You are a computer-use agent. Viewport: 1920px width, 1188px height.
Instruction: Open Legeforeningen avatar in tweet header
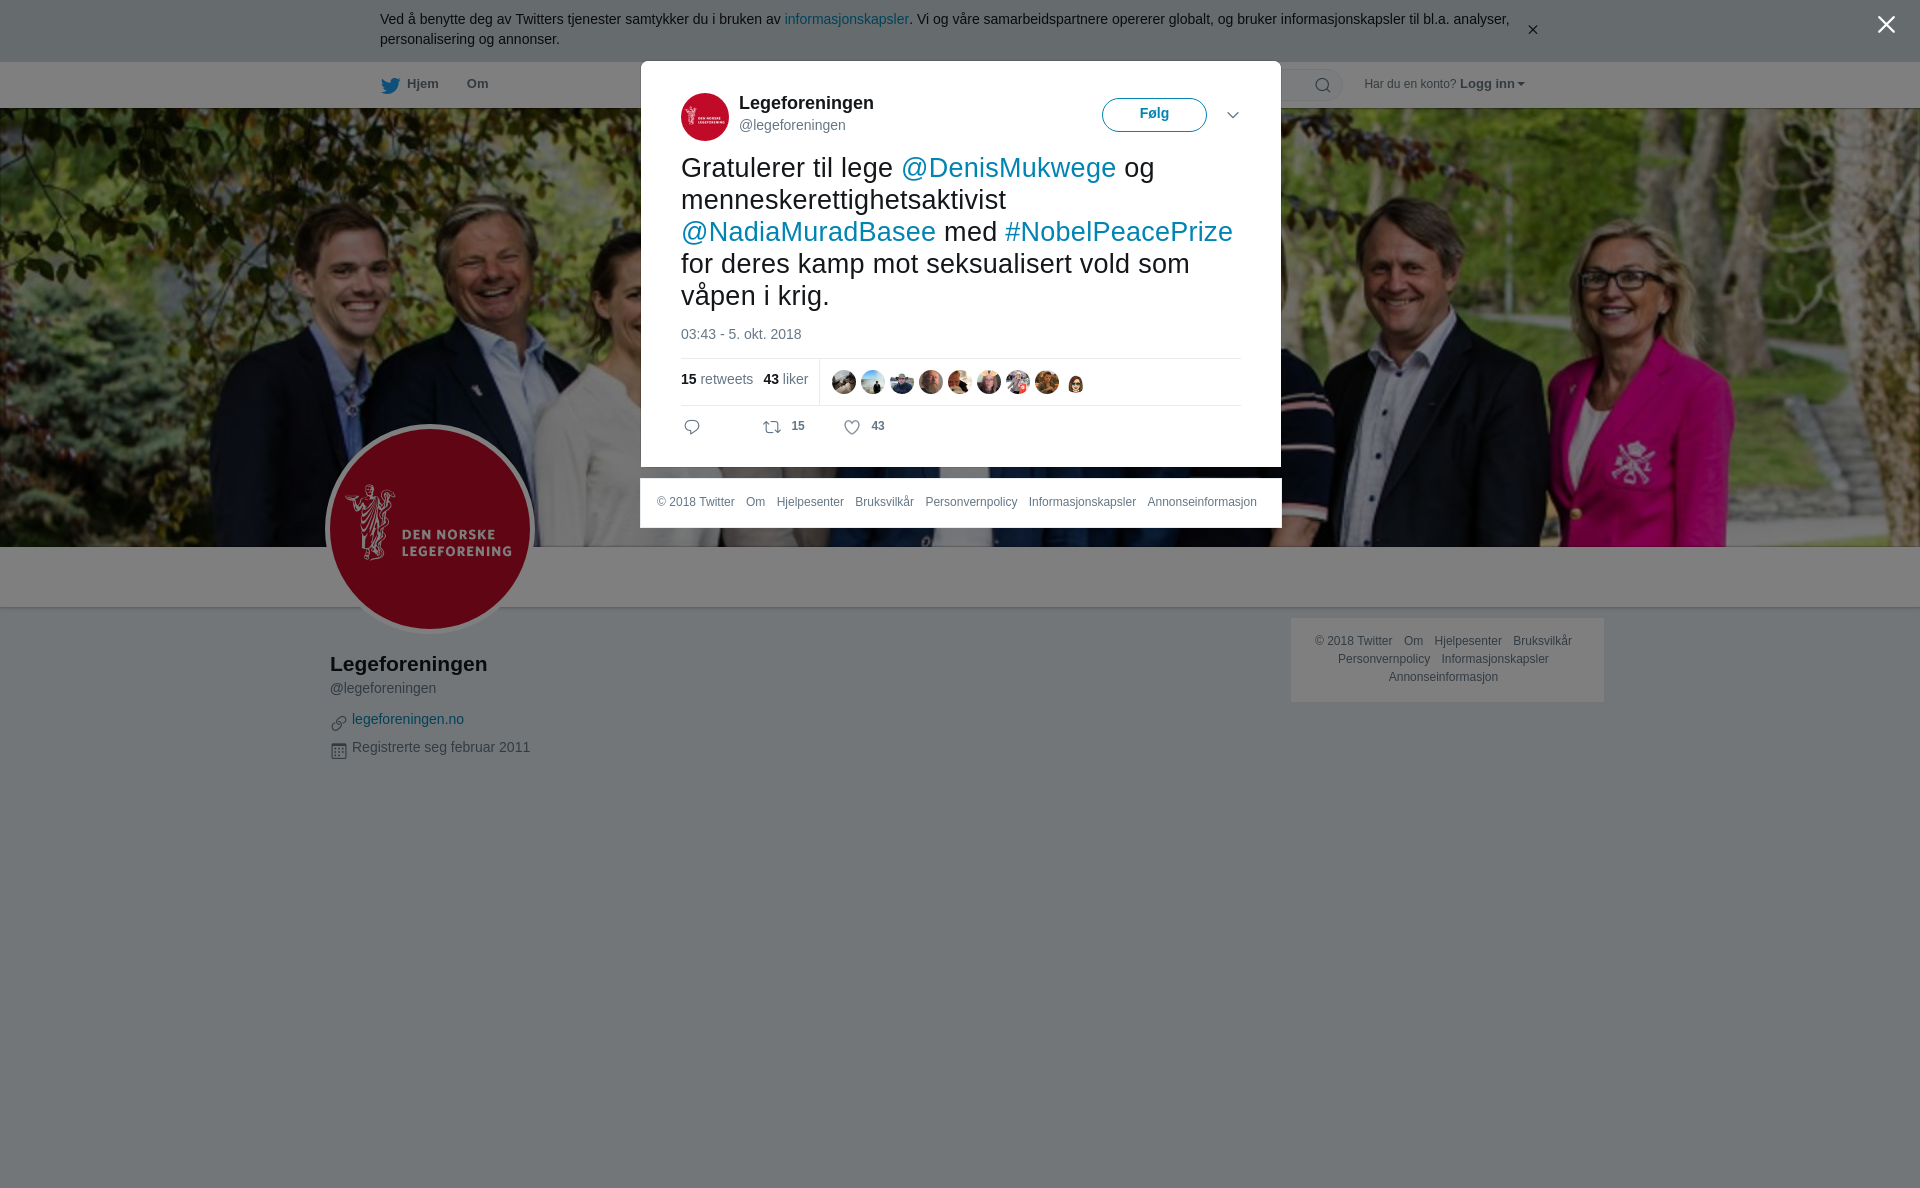705,117
